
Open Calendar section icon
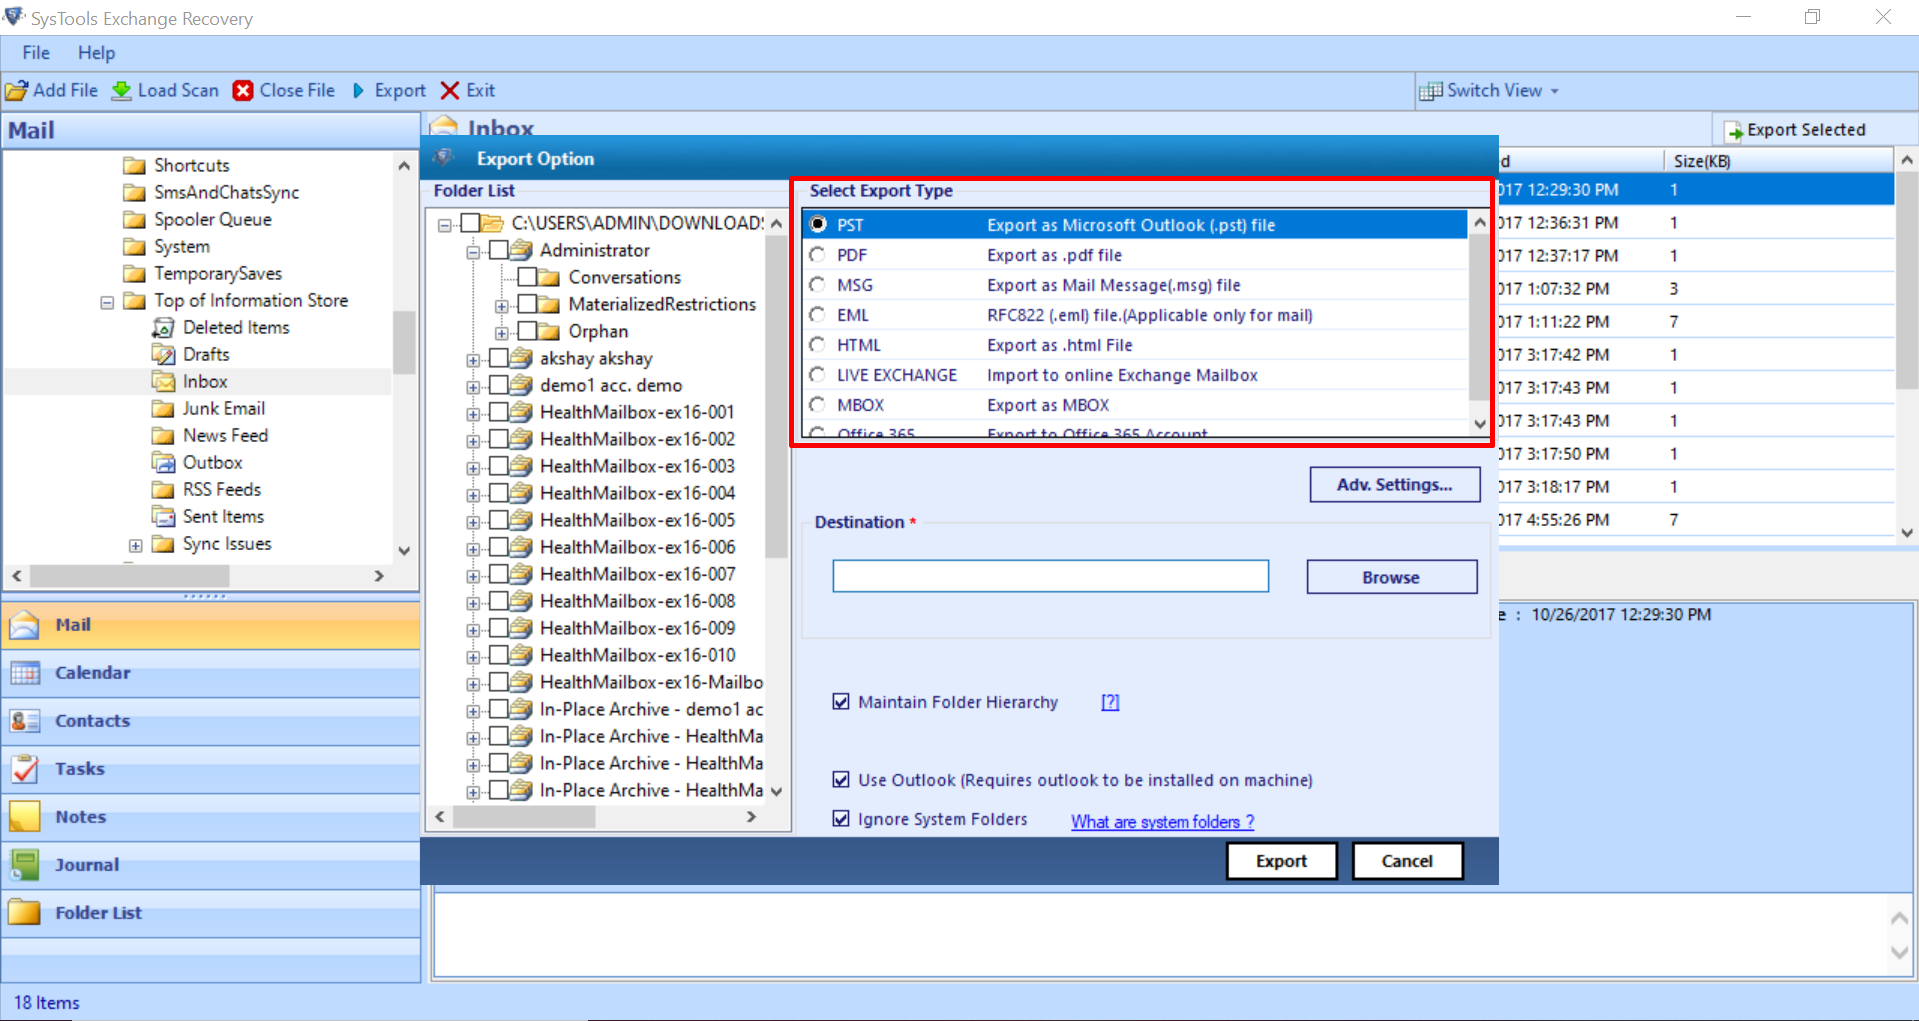coord(25,673)
